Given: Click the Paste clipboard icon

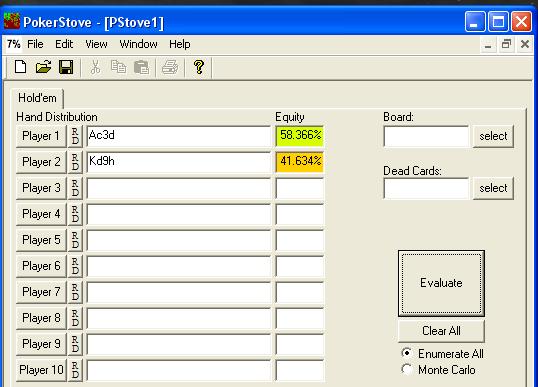Looking at the screenshot, I should (x=141, y=67).
